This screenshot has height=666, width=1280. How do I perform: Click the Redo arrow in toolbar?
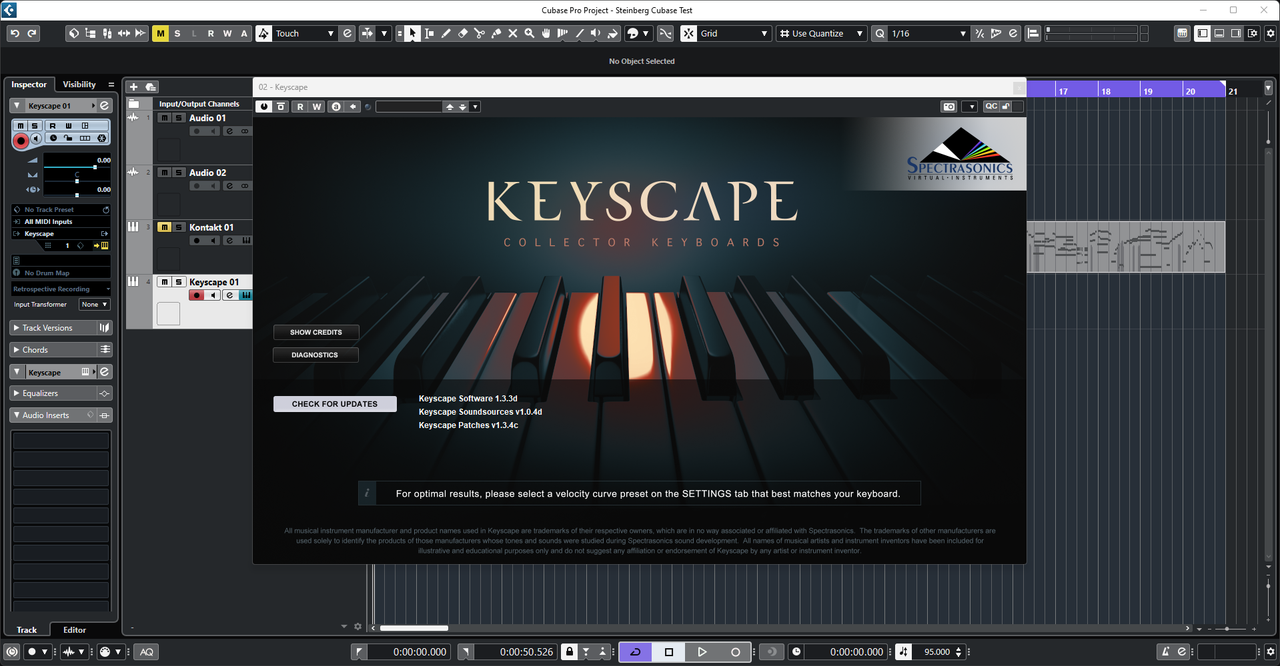pos(32,33)
